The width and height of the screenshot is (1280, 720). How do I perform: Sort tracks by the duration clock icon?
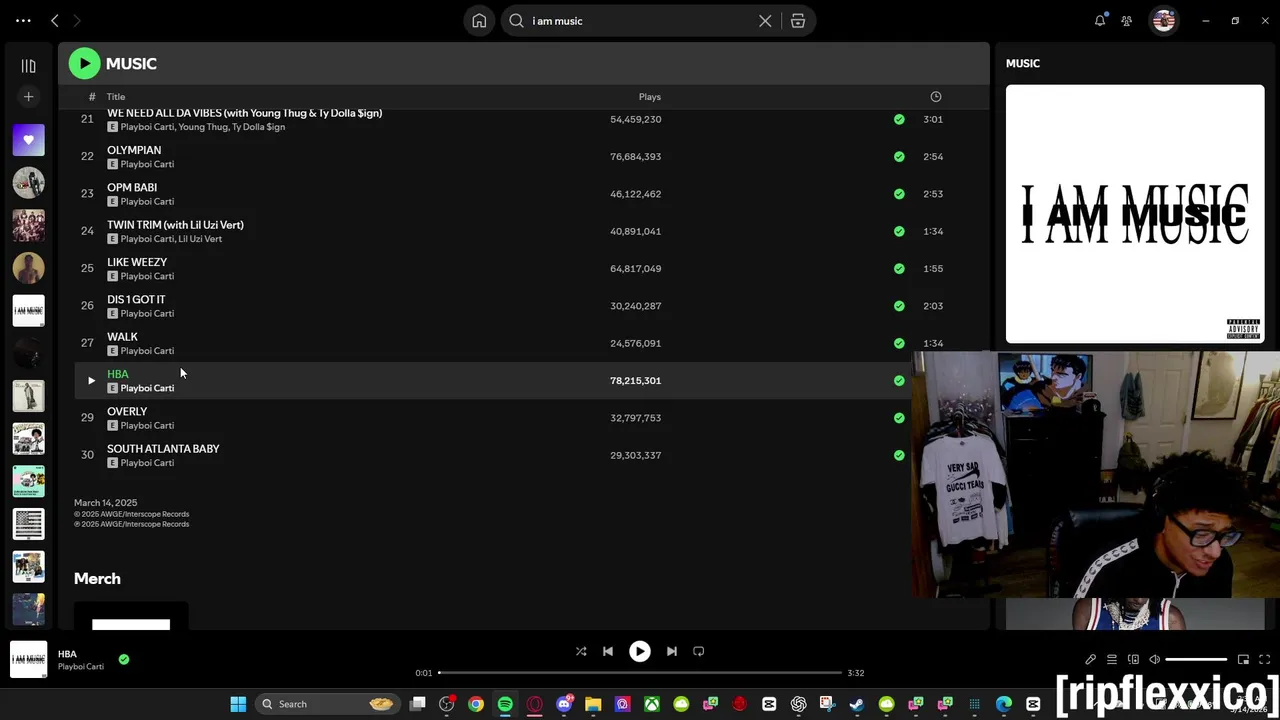click(x=936, y=97)
